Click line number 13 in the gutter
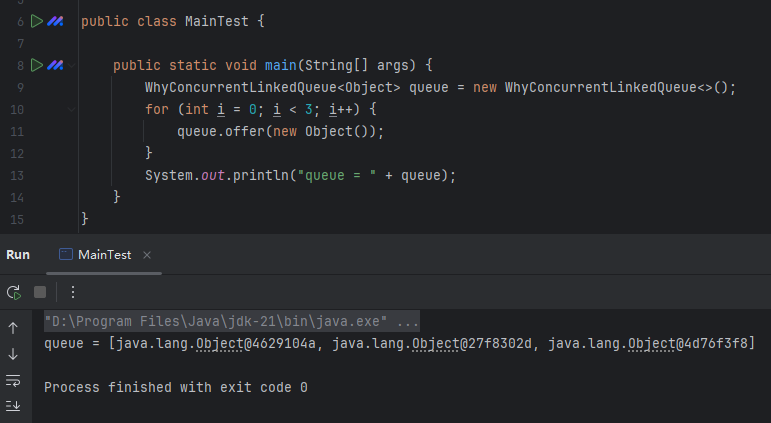 pos(16,175)
